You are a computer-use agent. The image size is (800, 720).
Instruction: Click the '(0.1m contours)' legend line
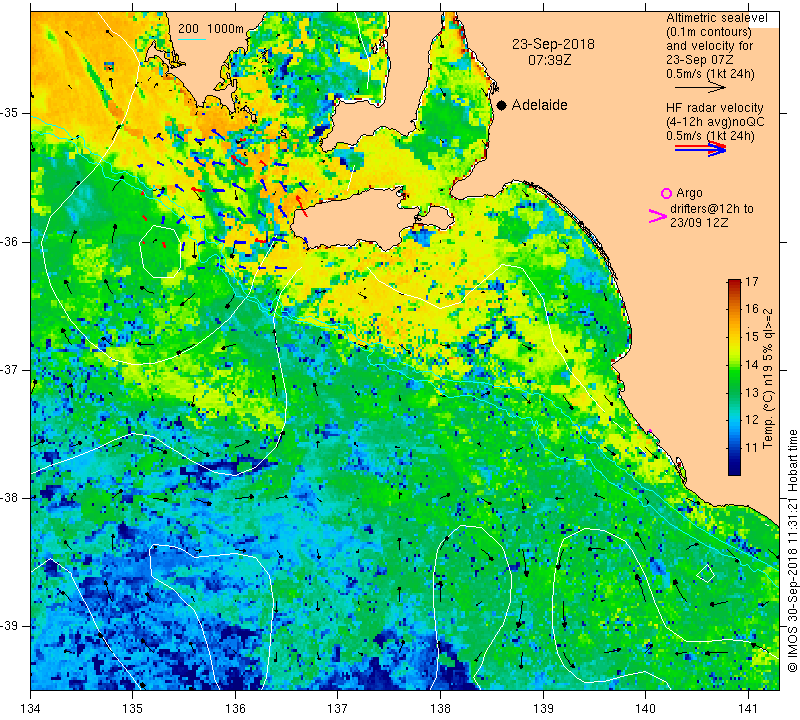709,32
